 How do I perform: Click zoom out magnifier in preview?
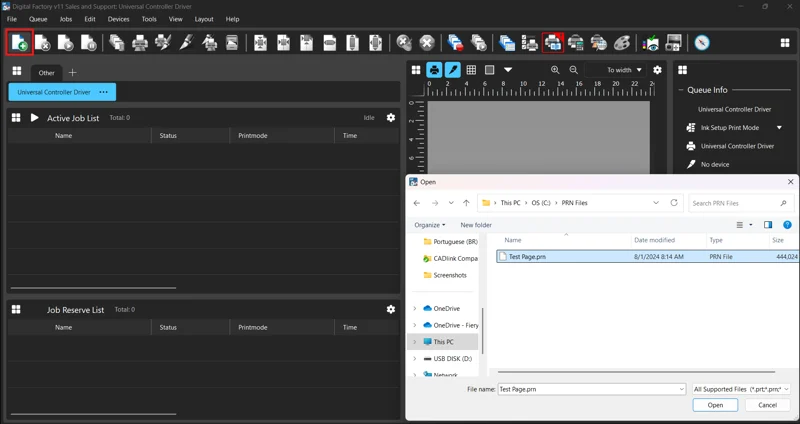pyautogui.click(x=574, y=70)
